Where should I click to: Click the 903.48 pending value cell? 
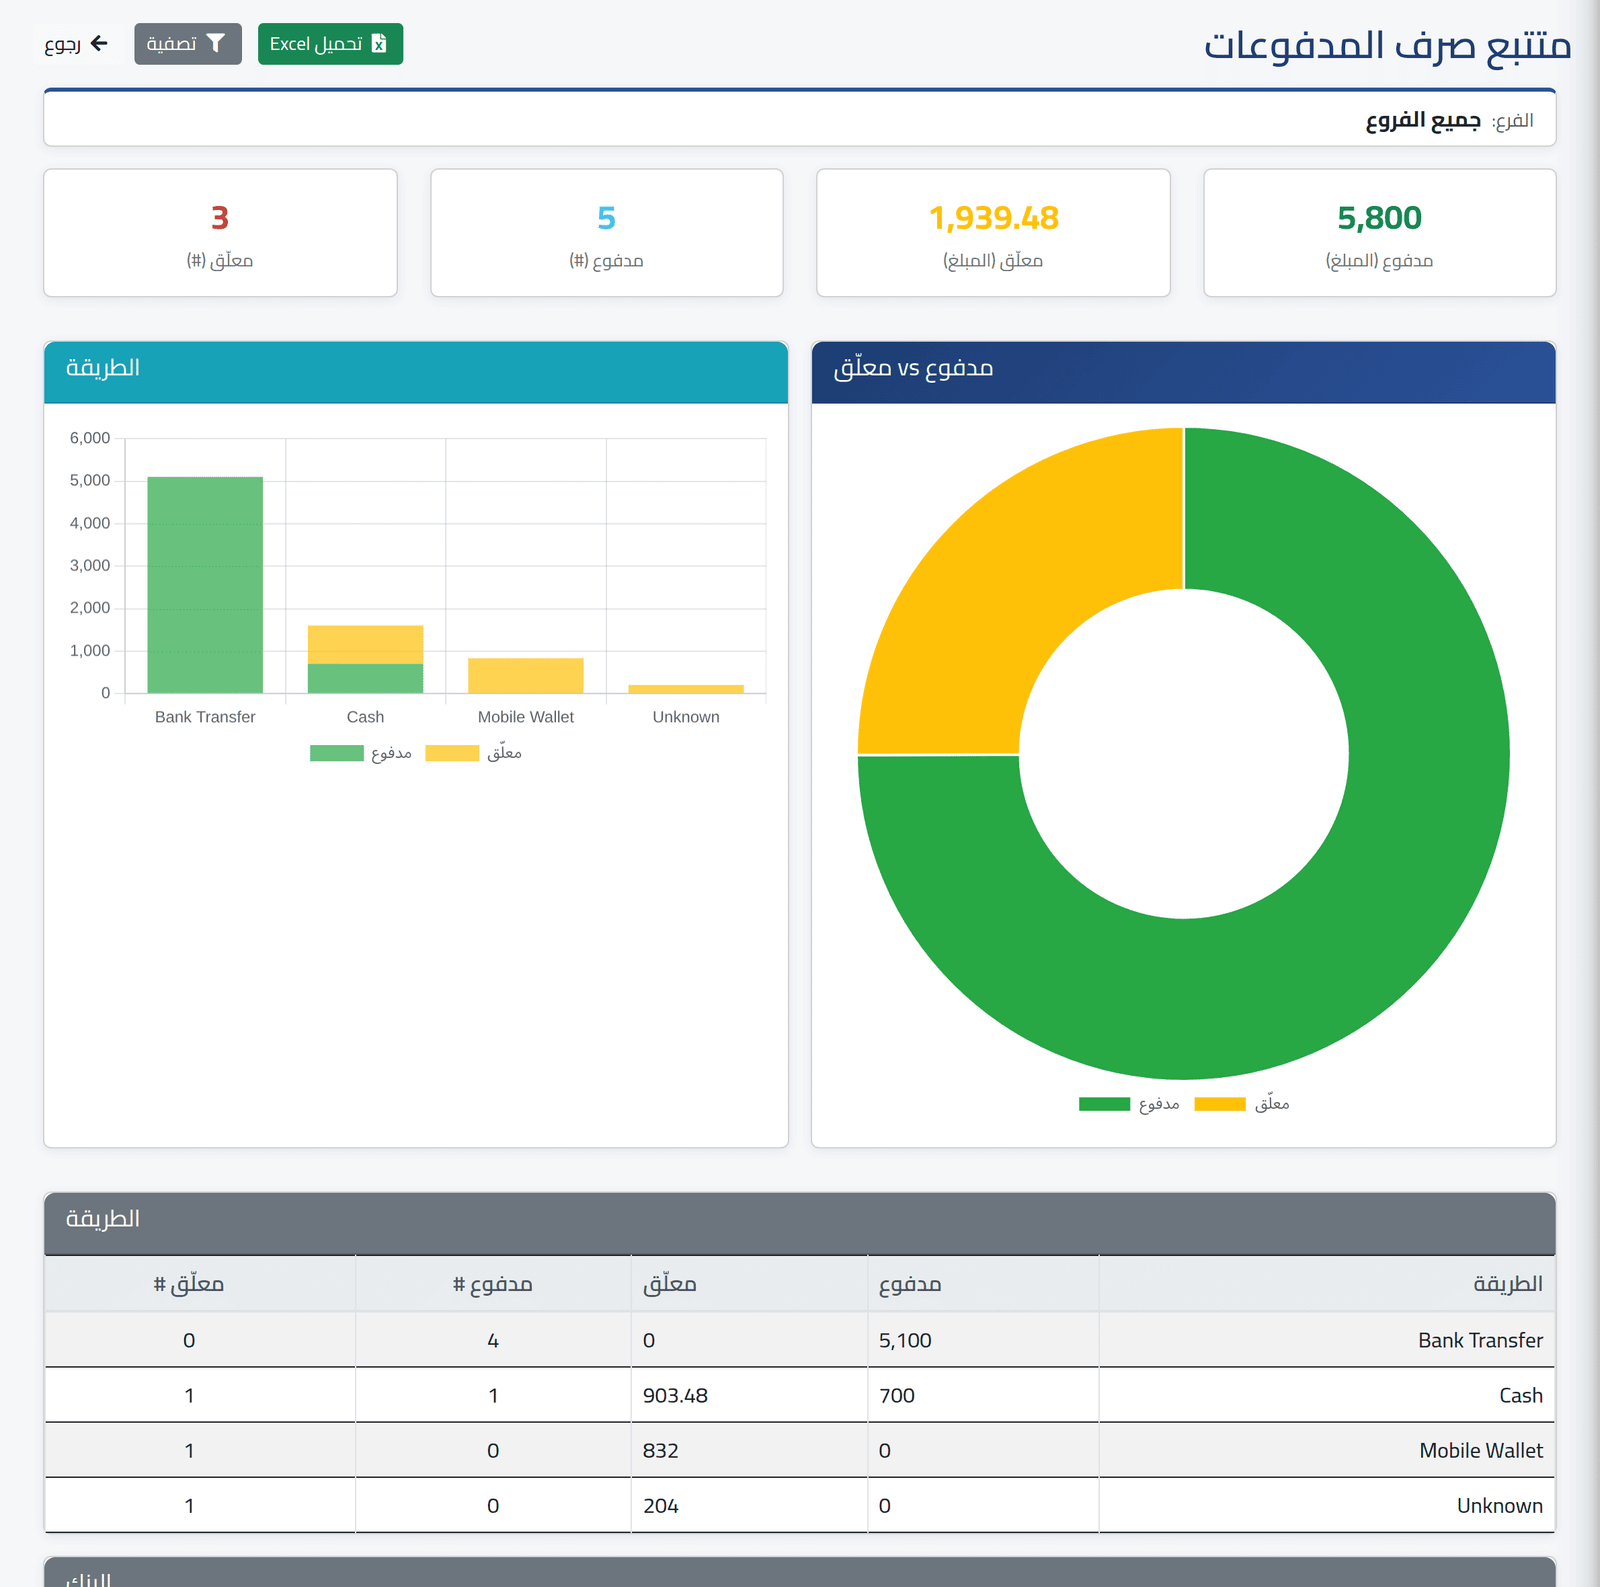749,1395
